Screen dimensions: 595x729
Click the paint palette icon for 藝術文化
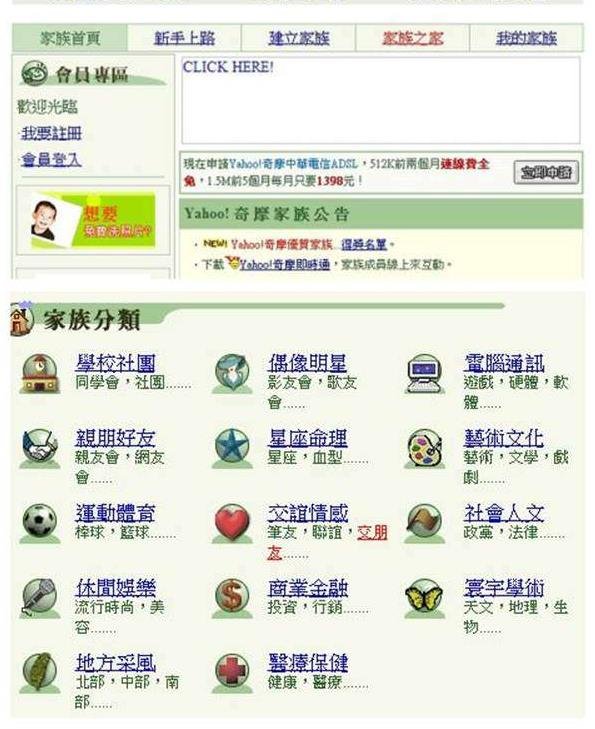pyautogui.click(x=424, y=449)
